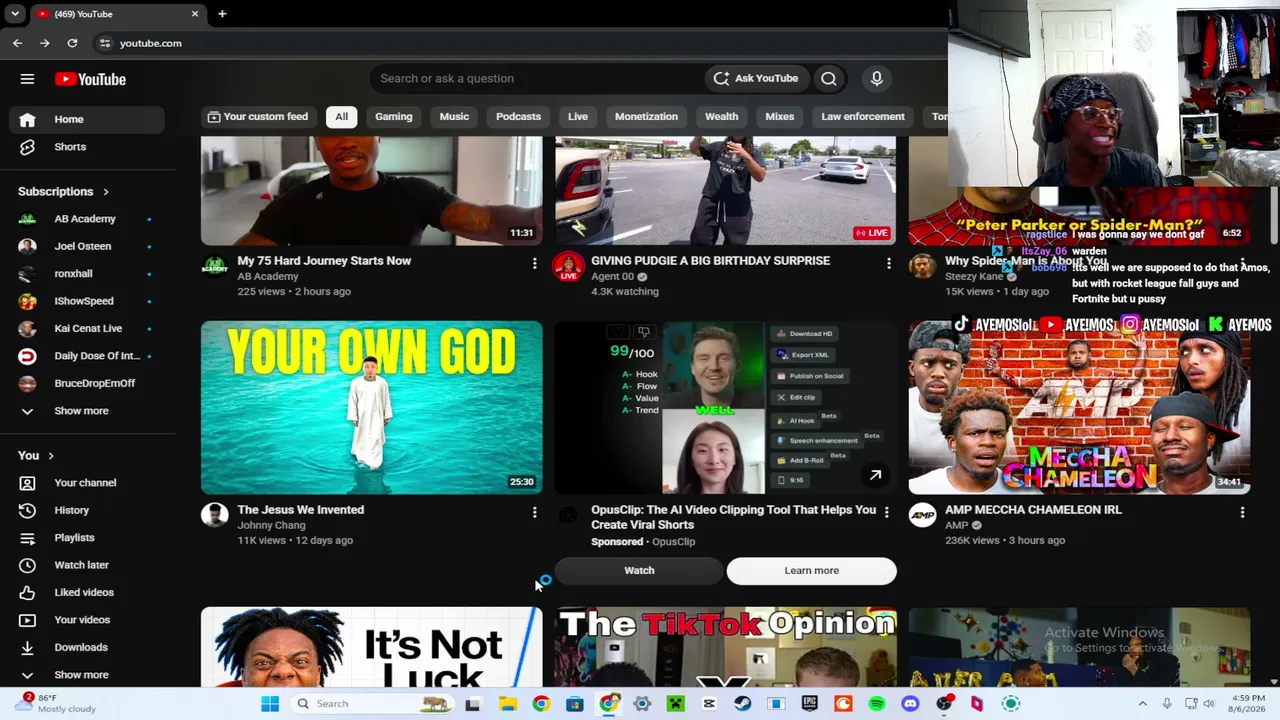1280x720 pixels.
Task: Select the Music filter chip
Action: coord(454,117)
